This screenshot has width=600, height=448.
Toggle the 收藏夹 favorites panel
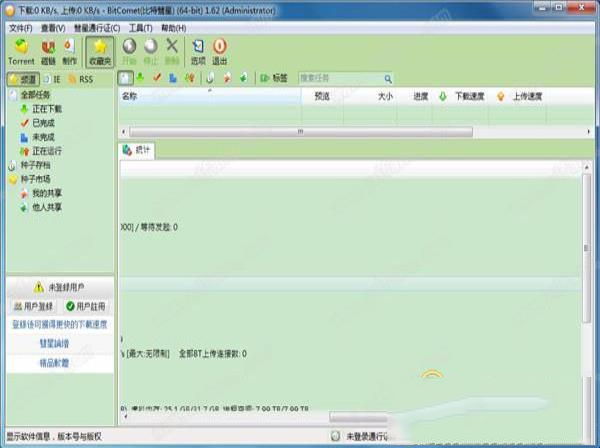point(100,51)
